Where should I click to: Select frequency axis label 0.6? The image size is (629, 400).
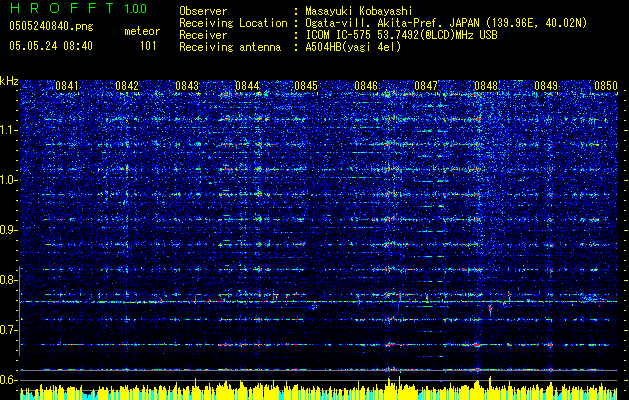[x=8, y=380]
